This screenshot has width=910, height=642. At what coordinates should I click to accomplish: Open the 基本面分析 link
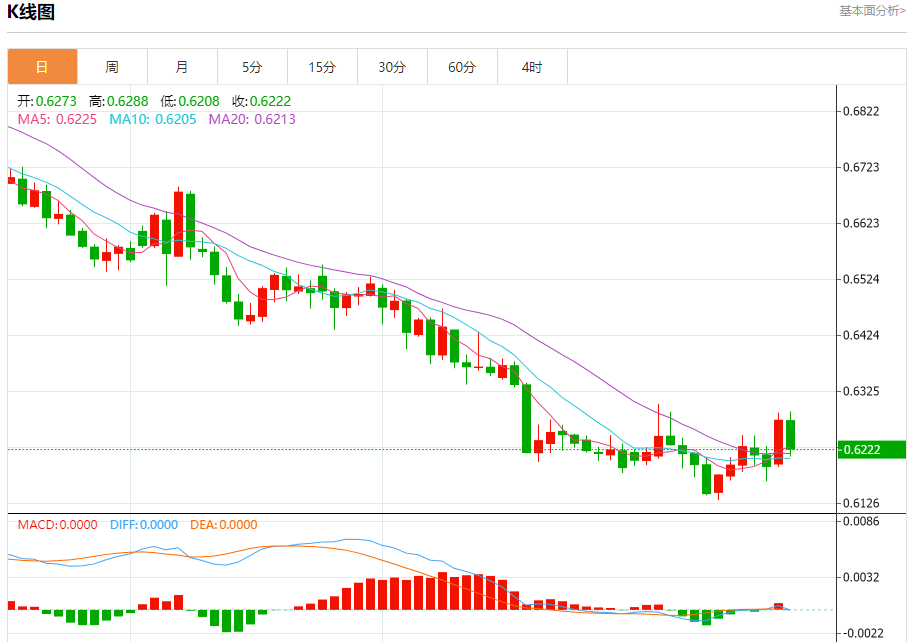point(872,10)
